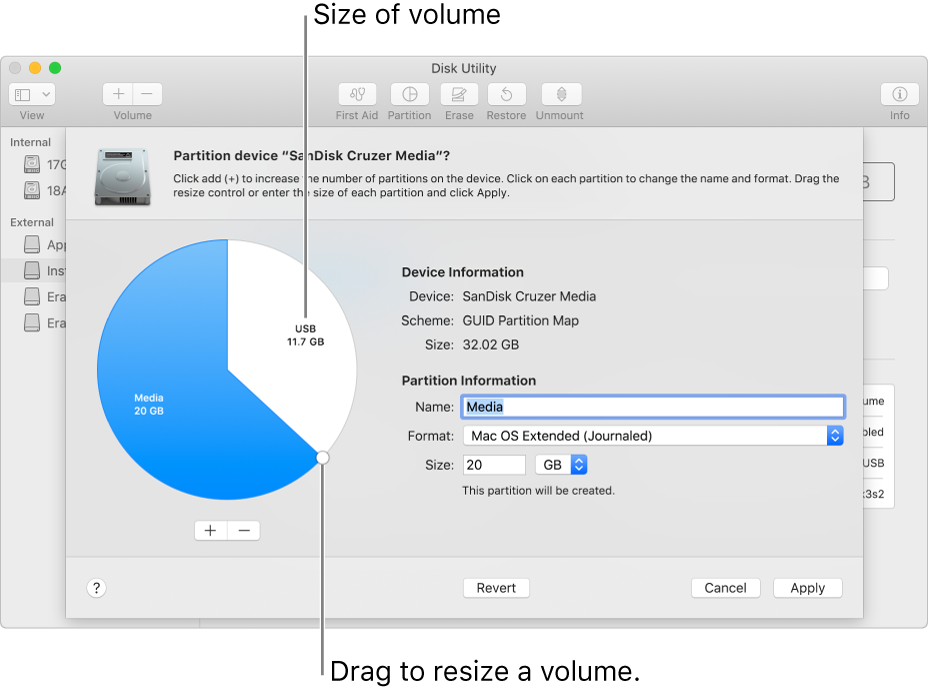Click the Restore toolbar icon
The image size is (931, 689).
[506, 94]
